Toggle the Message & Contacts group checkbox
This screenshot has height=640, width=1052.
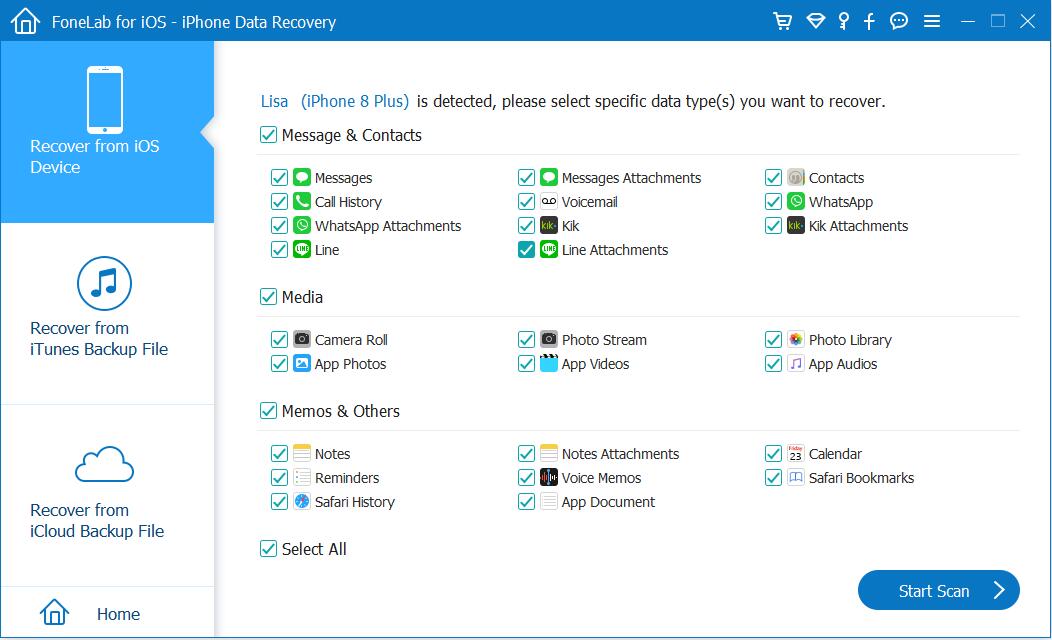click(x=268, y=136)
